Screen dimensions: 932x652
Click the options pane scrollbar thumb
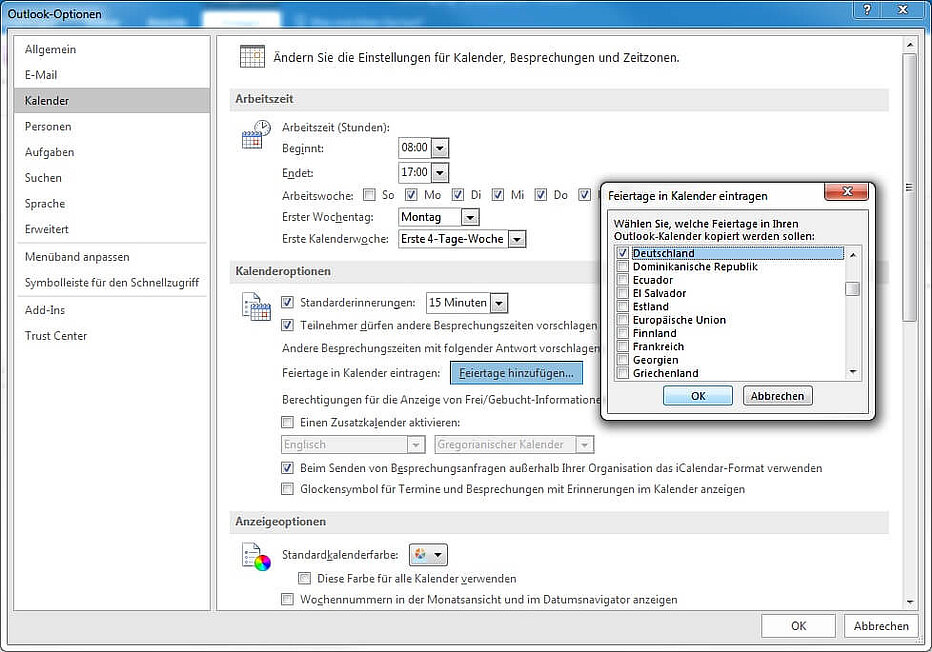[909, 188]
